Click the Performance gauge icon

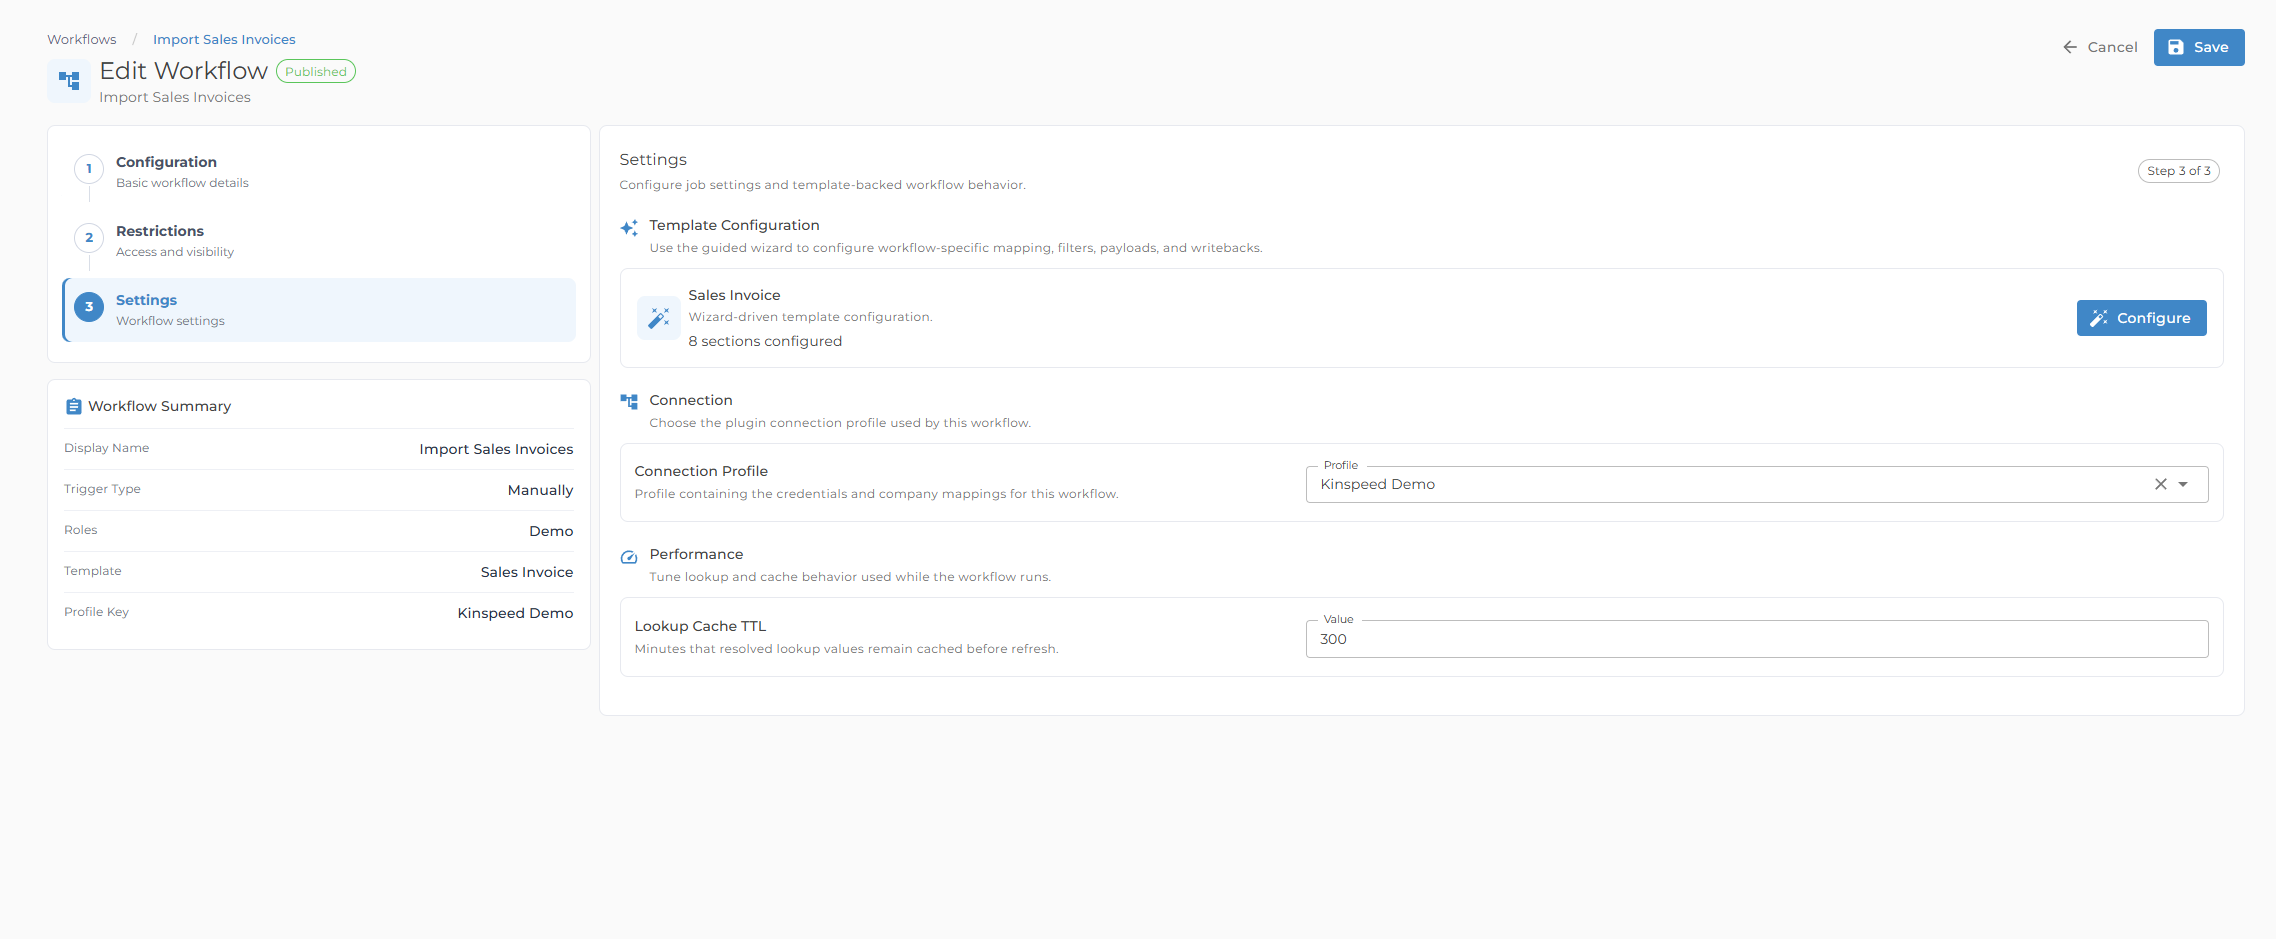click(x=629, y=557)
